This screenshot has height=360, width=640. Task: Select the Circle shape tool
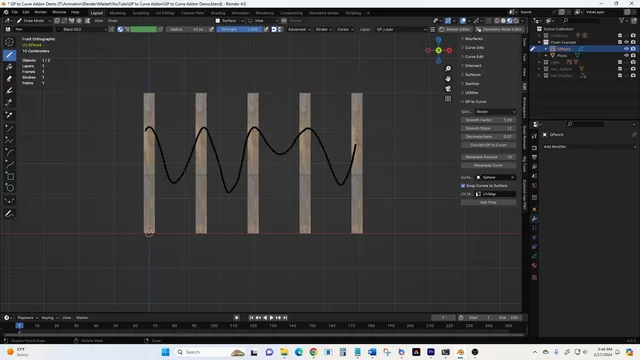pos(9,188)
